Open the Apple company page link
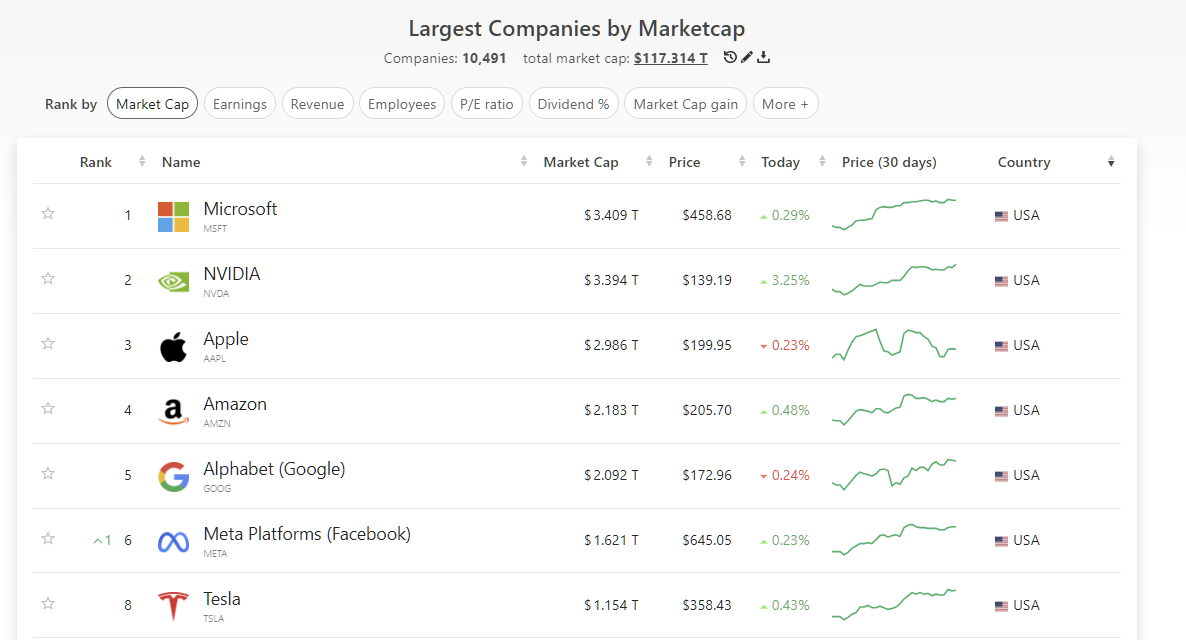 coord(225,339)
